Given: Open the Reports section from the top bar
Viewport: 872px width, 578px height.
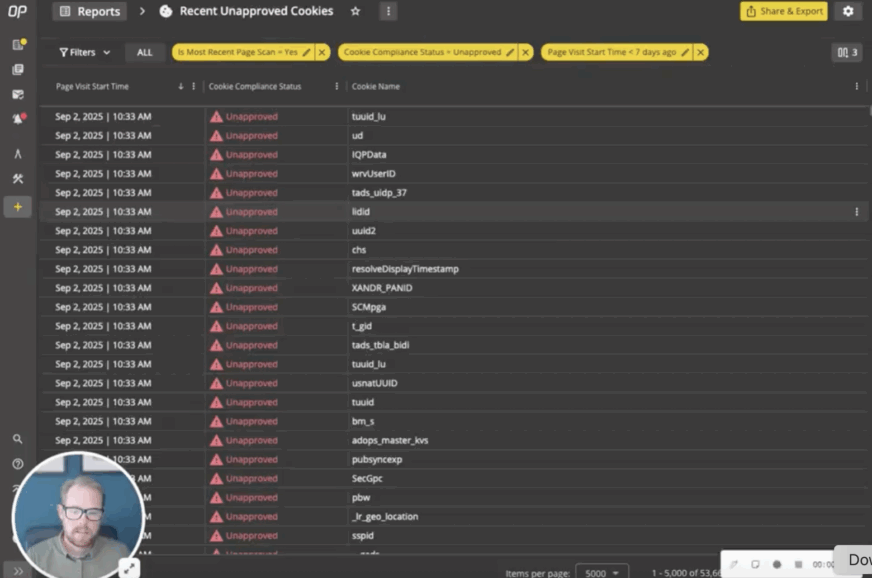Looking at the screenshot, I should (x=88, y=11).
